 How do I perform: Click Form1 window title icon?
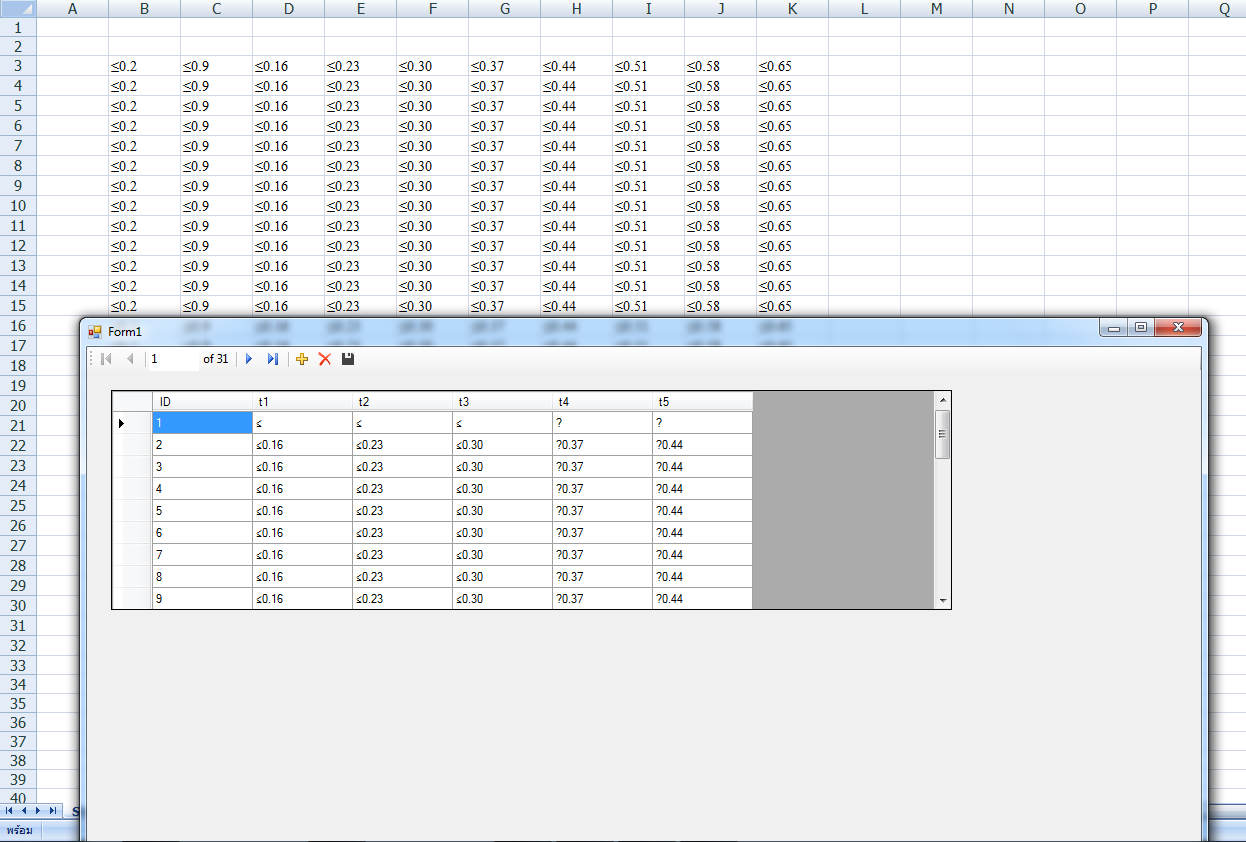click(95, 331)
